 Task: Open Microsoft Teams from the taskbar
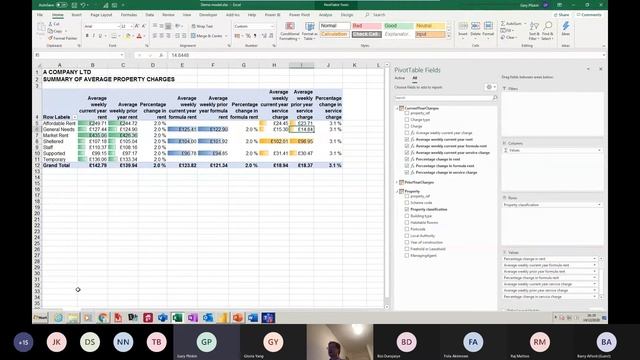click(268, 318)
